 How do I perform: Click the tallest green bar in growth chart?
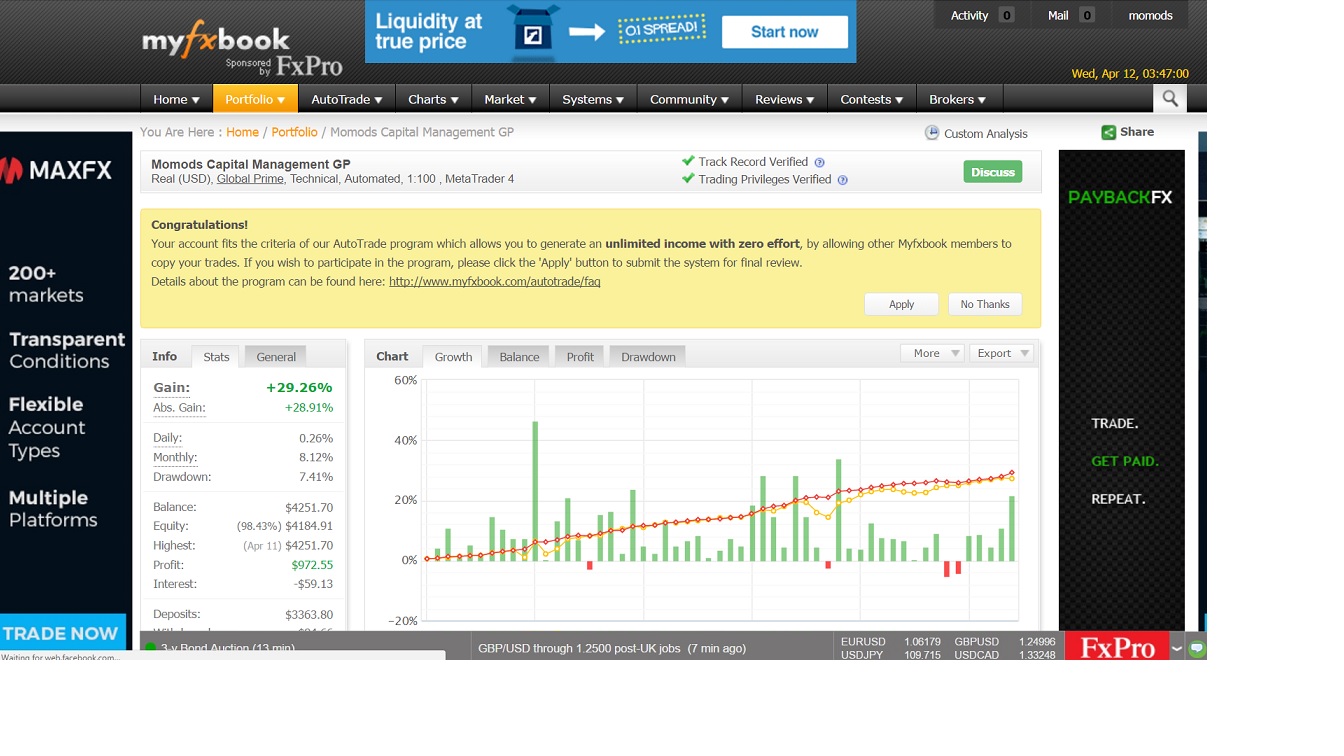535,491
